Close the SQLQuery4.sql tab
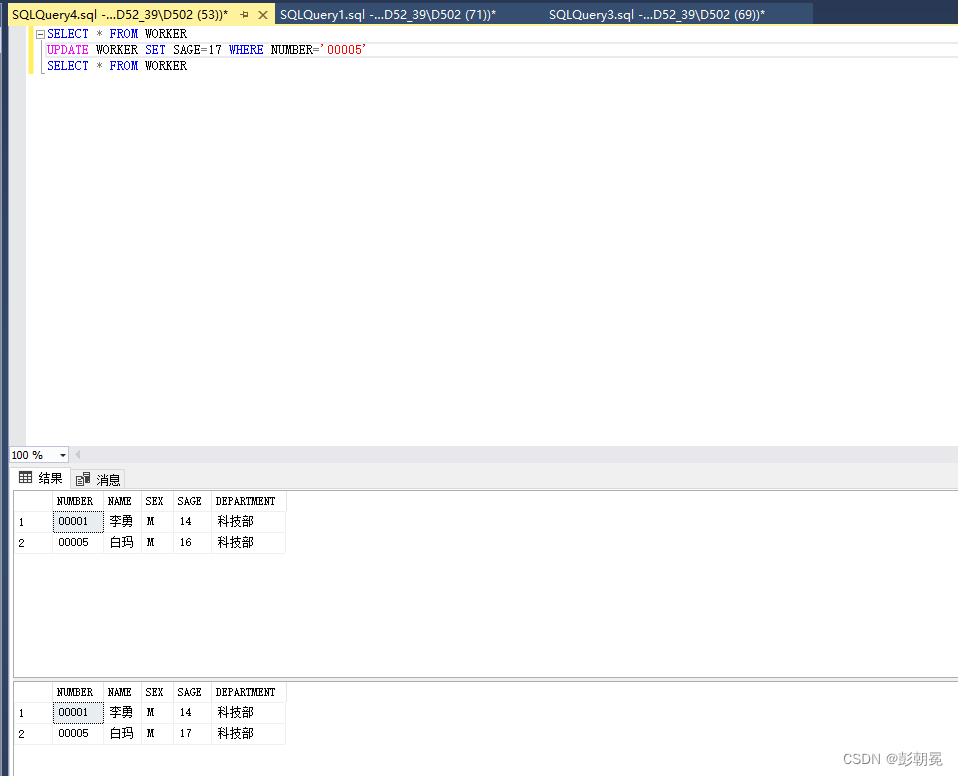958x776 pixels. [262, 15]
